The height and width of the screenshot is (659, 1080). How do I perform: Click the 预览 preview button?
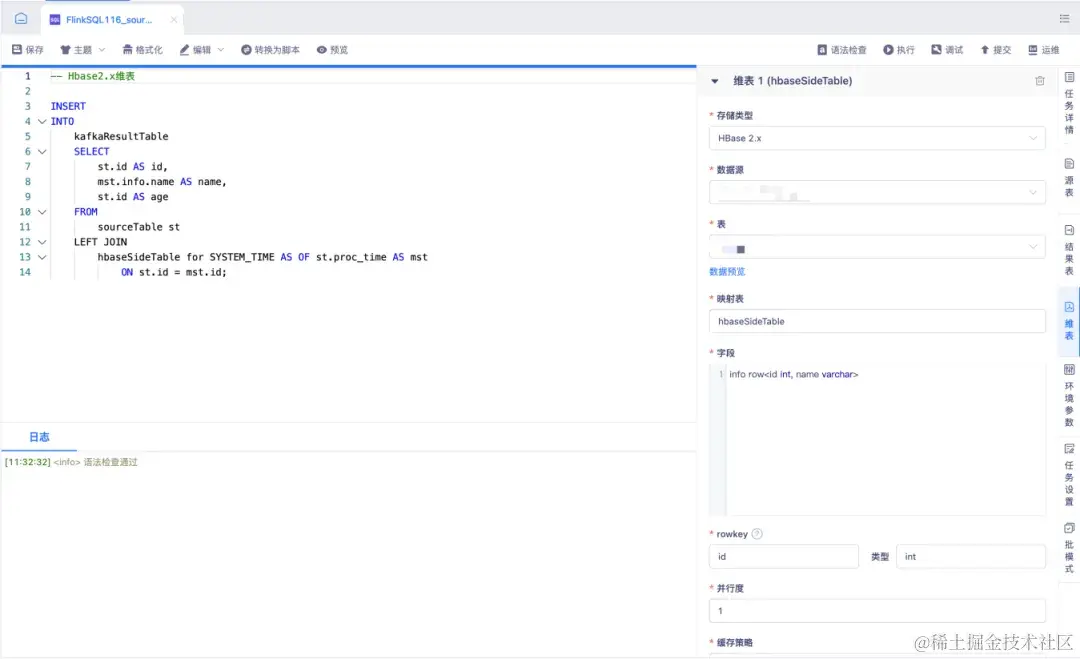[332, 50]
